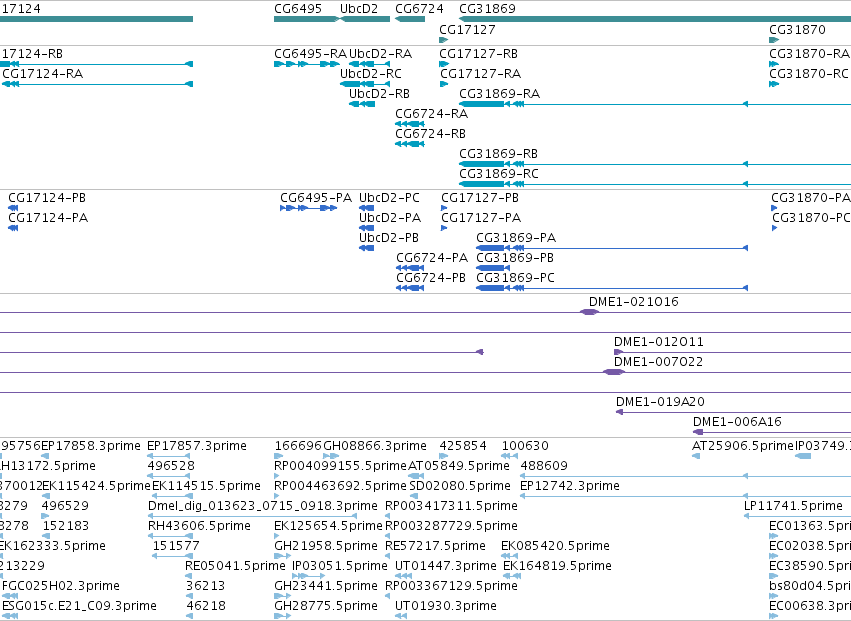Select the CG31870 gene label
This screenshot has height=621, width=851.
[797, 29]
